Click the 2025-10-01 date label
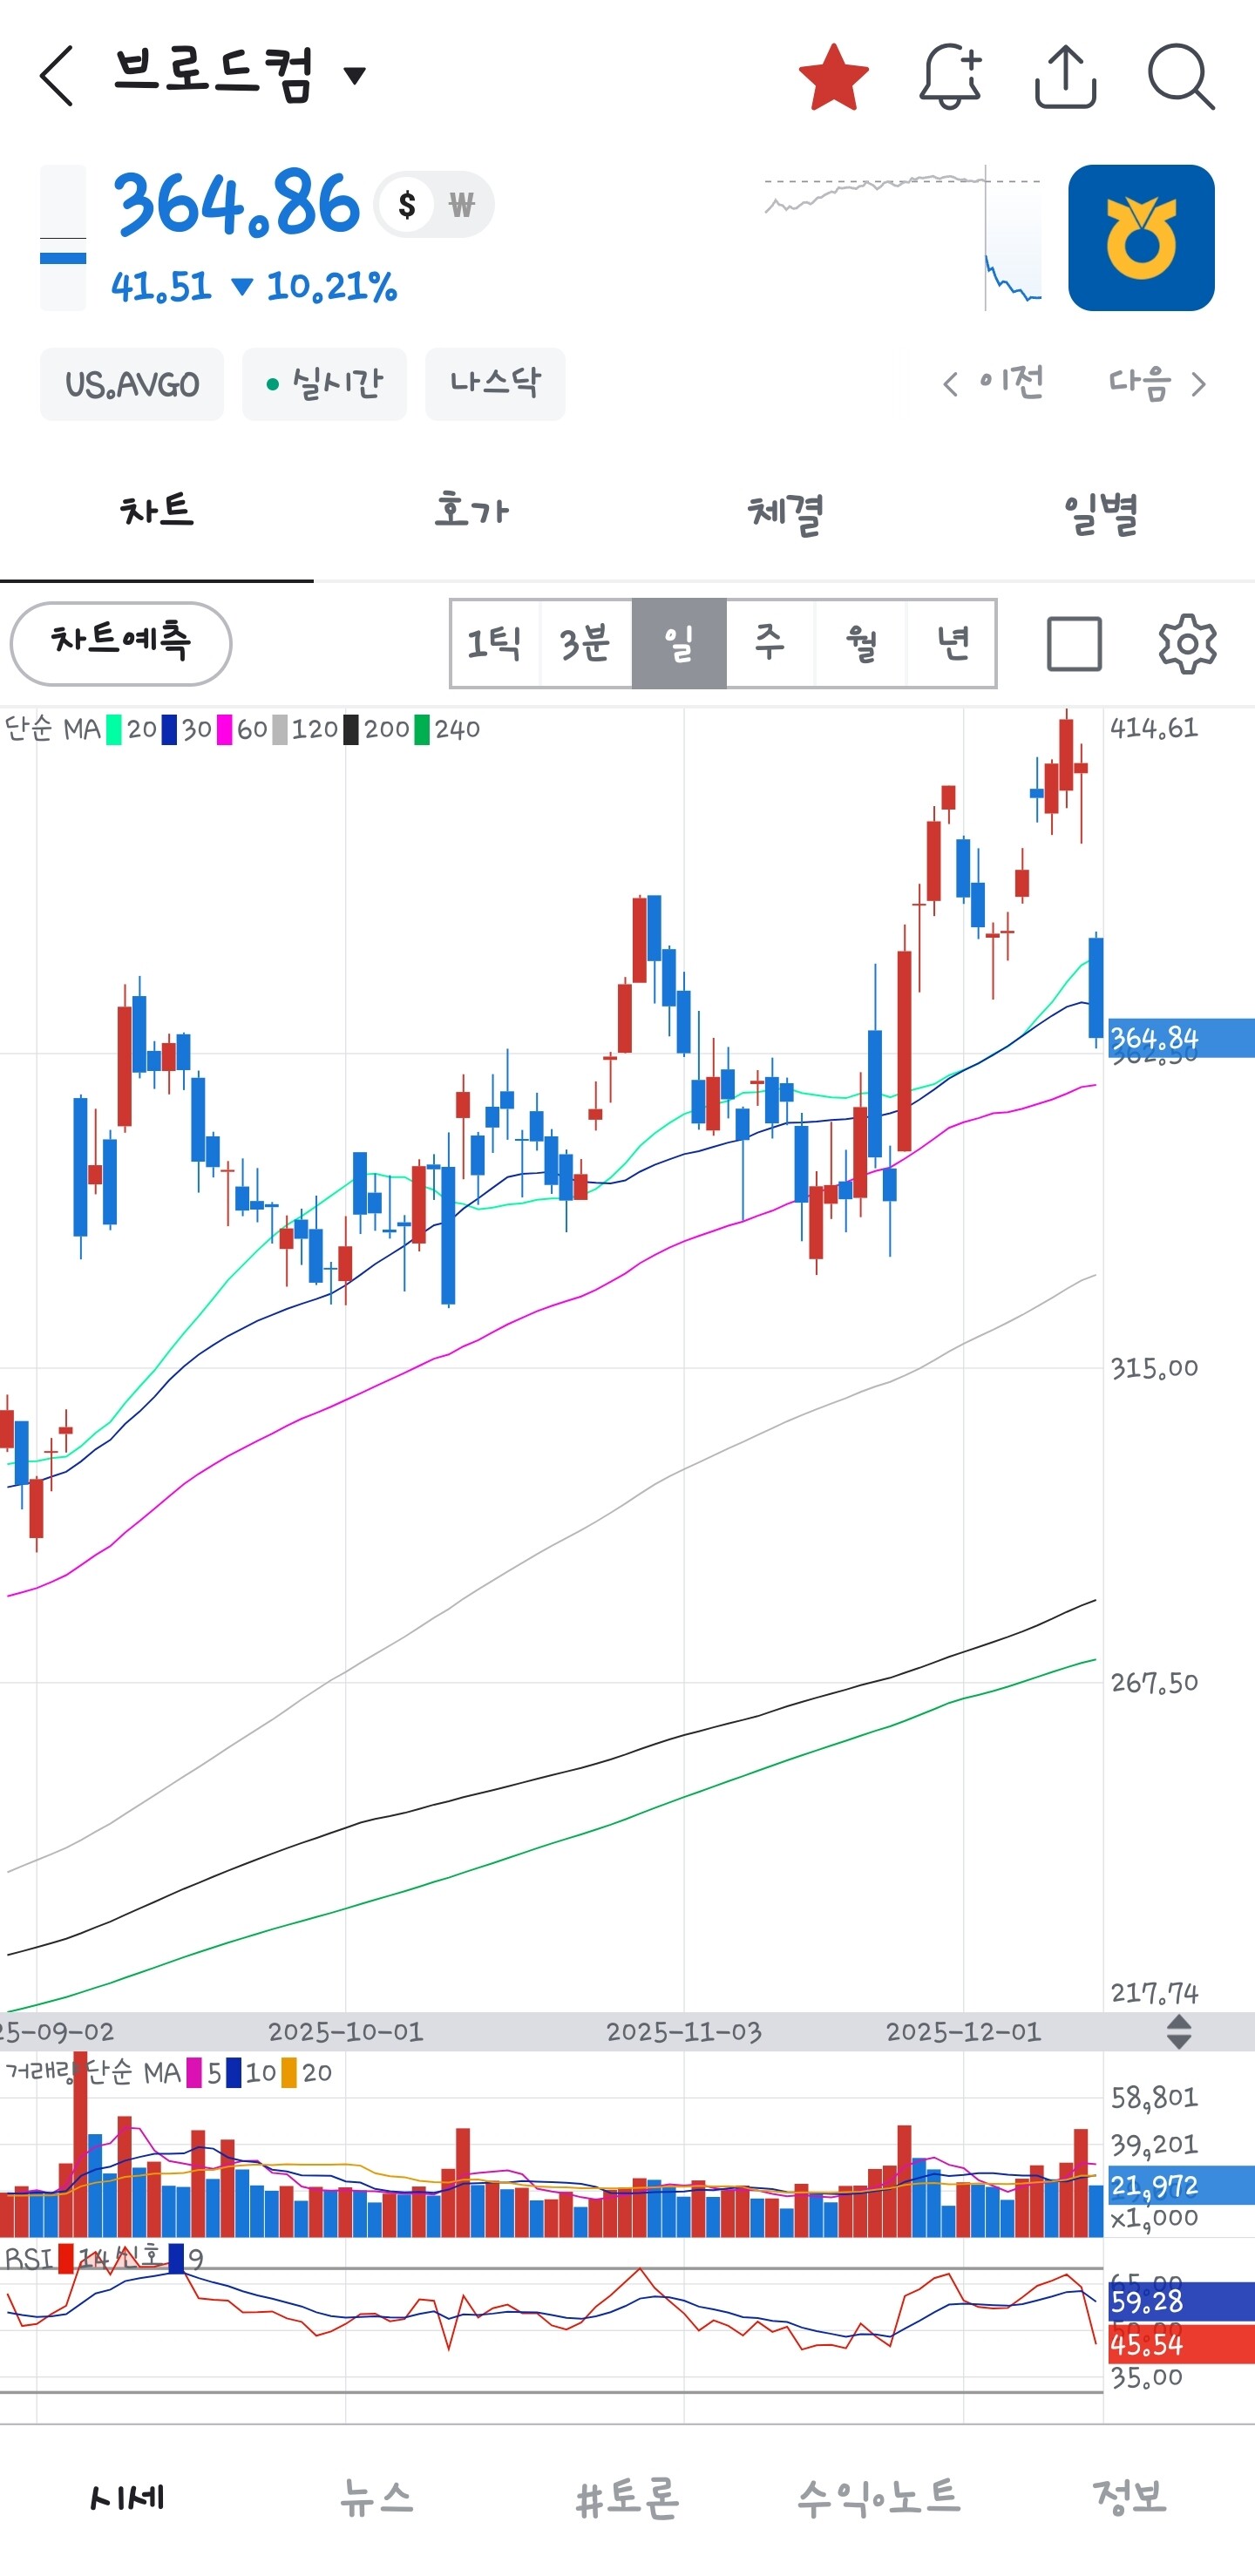This screenshot has width=1255, height=2576. (346, 2032)
